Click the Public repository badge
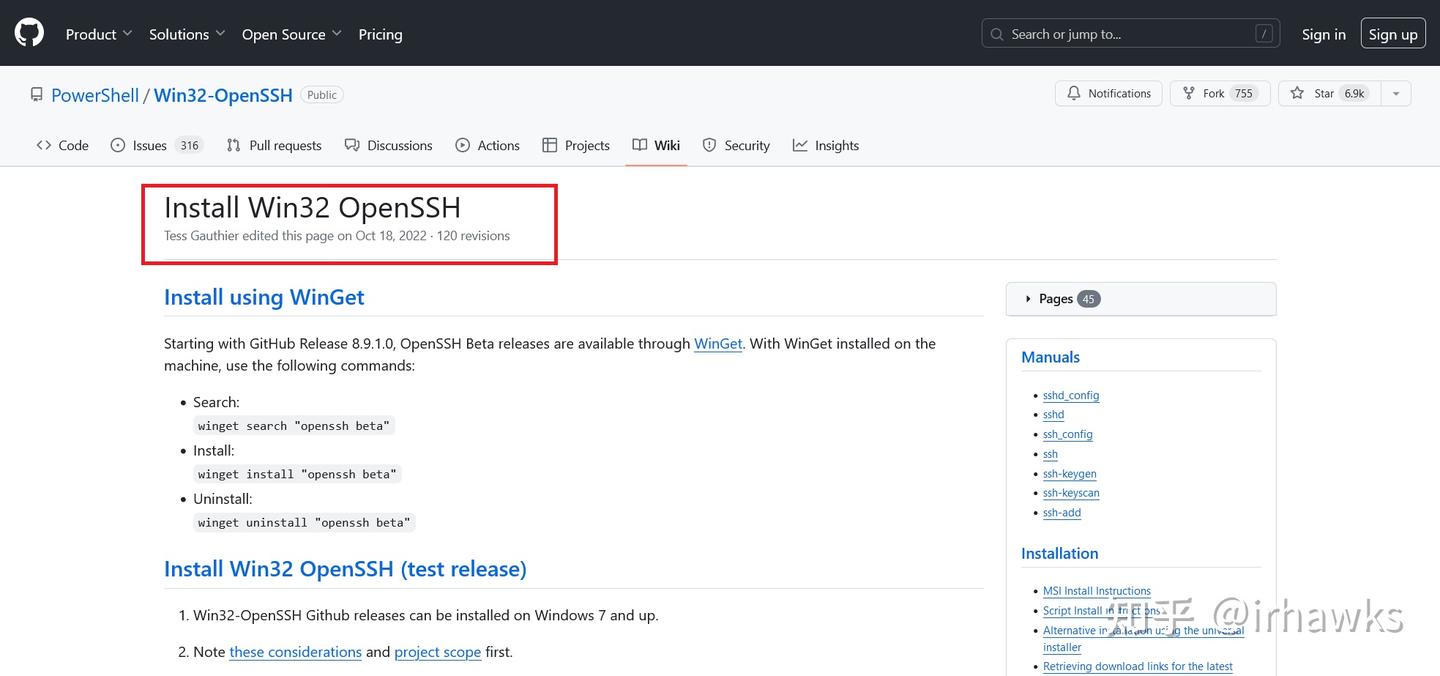Screen dimensions: 1440x676 (322, 95)
